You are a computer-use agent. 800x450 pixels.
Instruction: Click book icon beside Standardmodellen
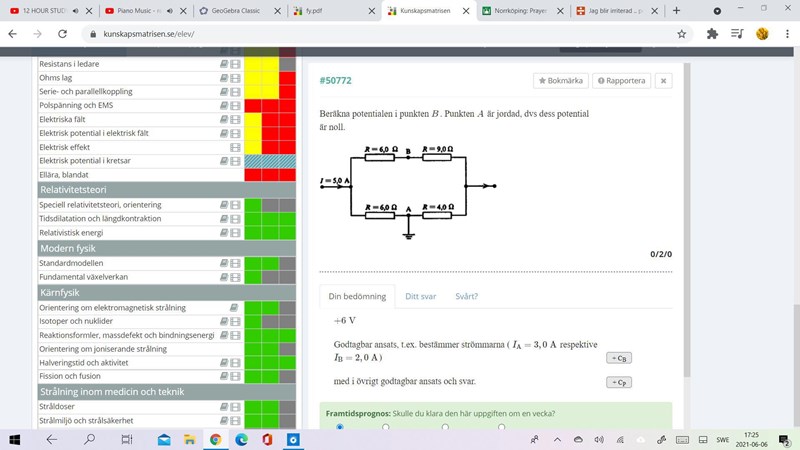(x=225, y=264)
